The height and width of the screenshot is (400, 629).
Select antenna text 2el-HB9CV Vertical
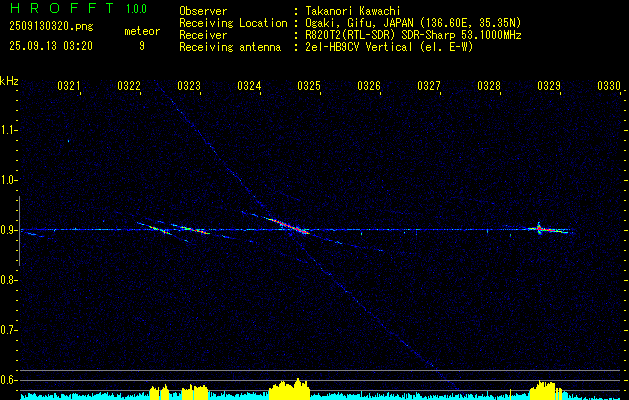click(x=359, y=47)
